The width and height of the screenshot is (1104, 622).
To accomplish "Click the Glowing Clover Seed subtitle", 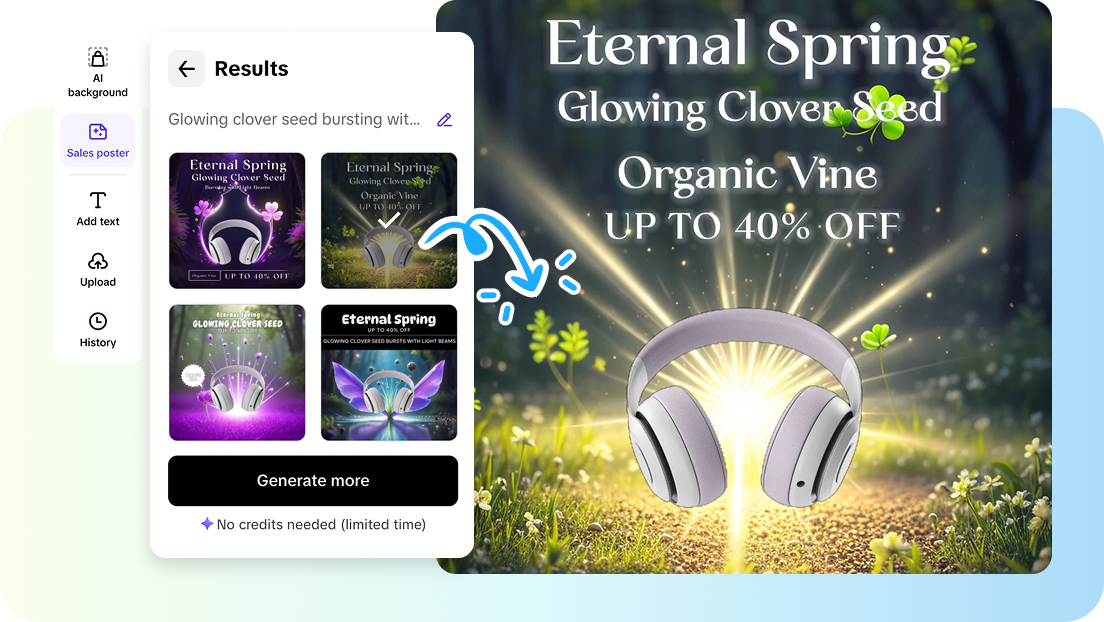I will tap(749, 108).
